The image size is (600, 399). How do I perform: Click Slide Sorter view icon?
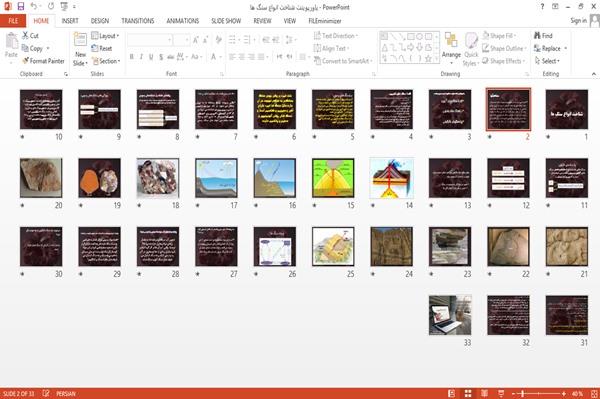(468, 393)
